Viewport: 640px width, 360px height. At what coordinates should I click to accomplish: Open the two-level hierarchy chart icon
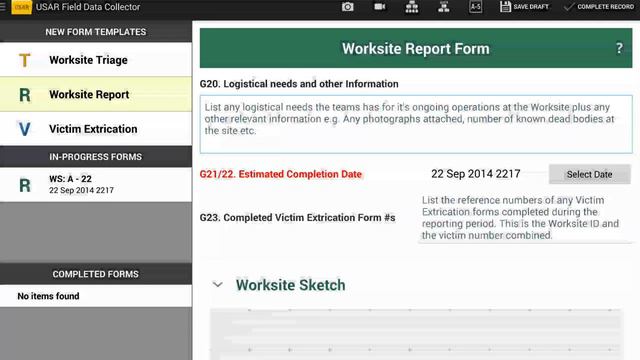(443, 7)
